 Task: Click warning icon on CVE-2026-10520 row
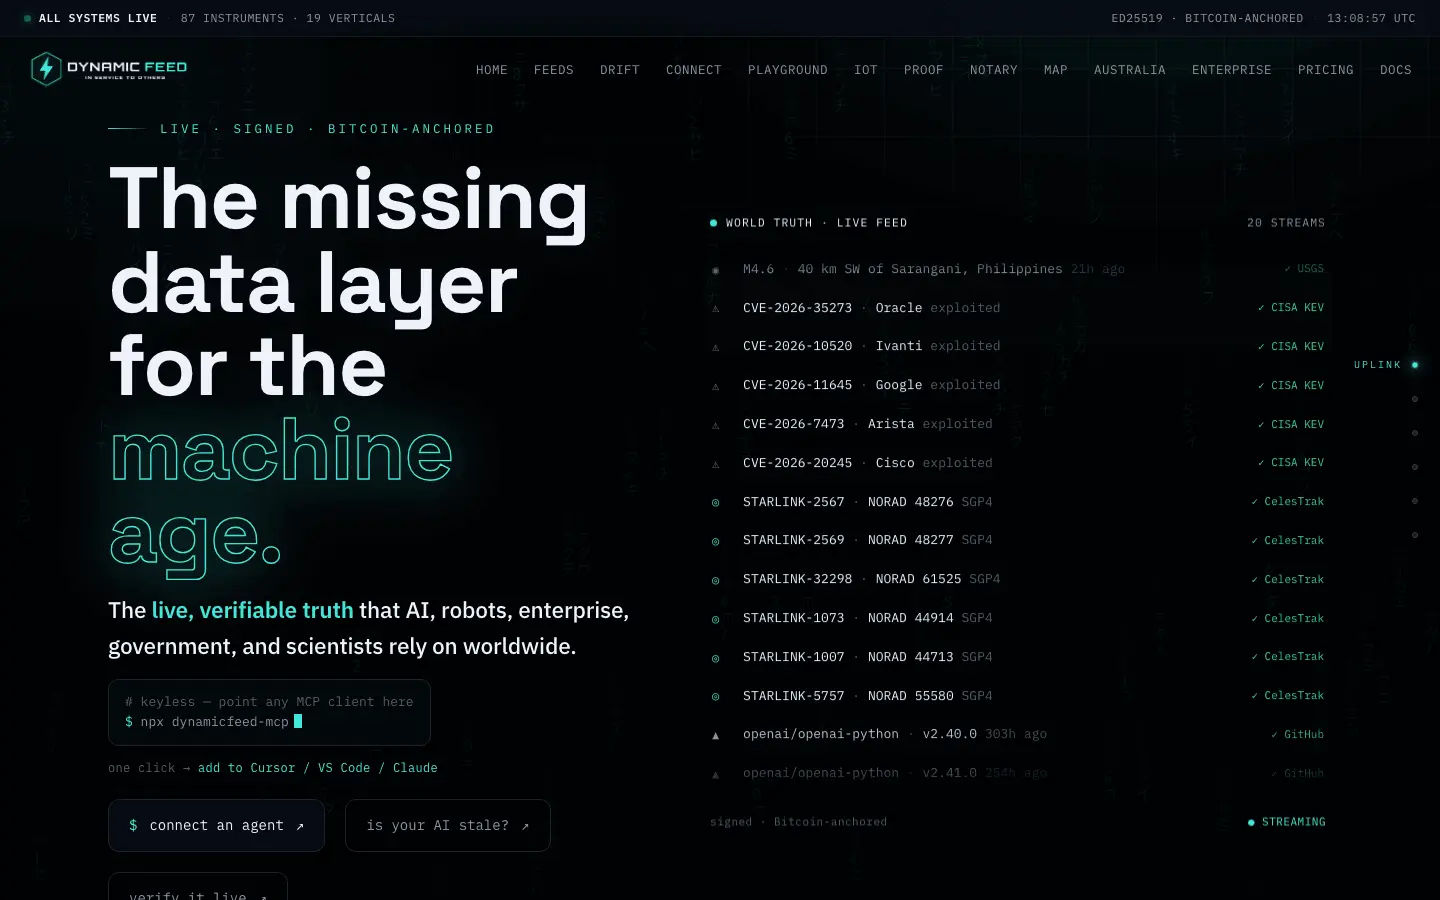coord(715,347)
